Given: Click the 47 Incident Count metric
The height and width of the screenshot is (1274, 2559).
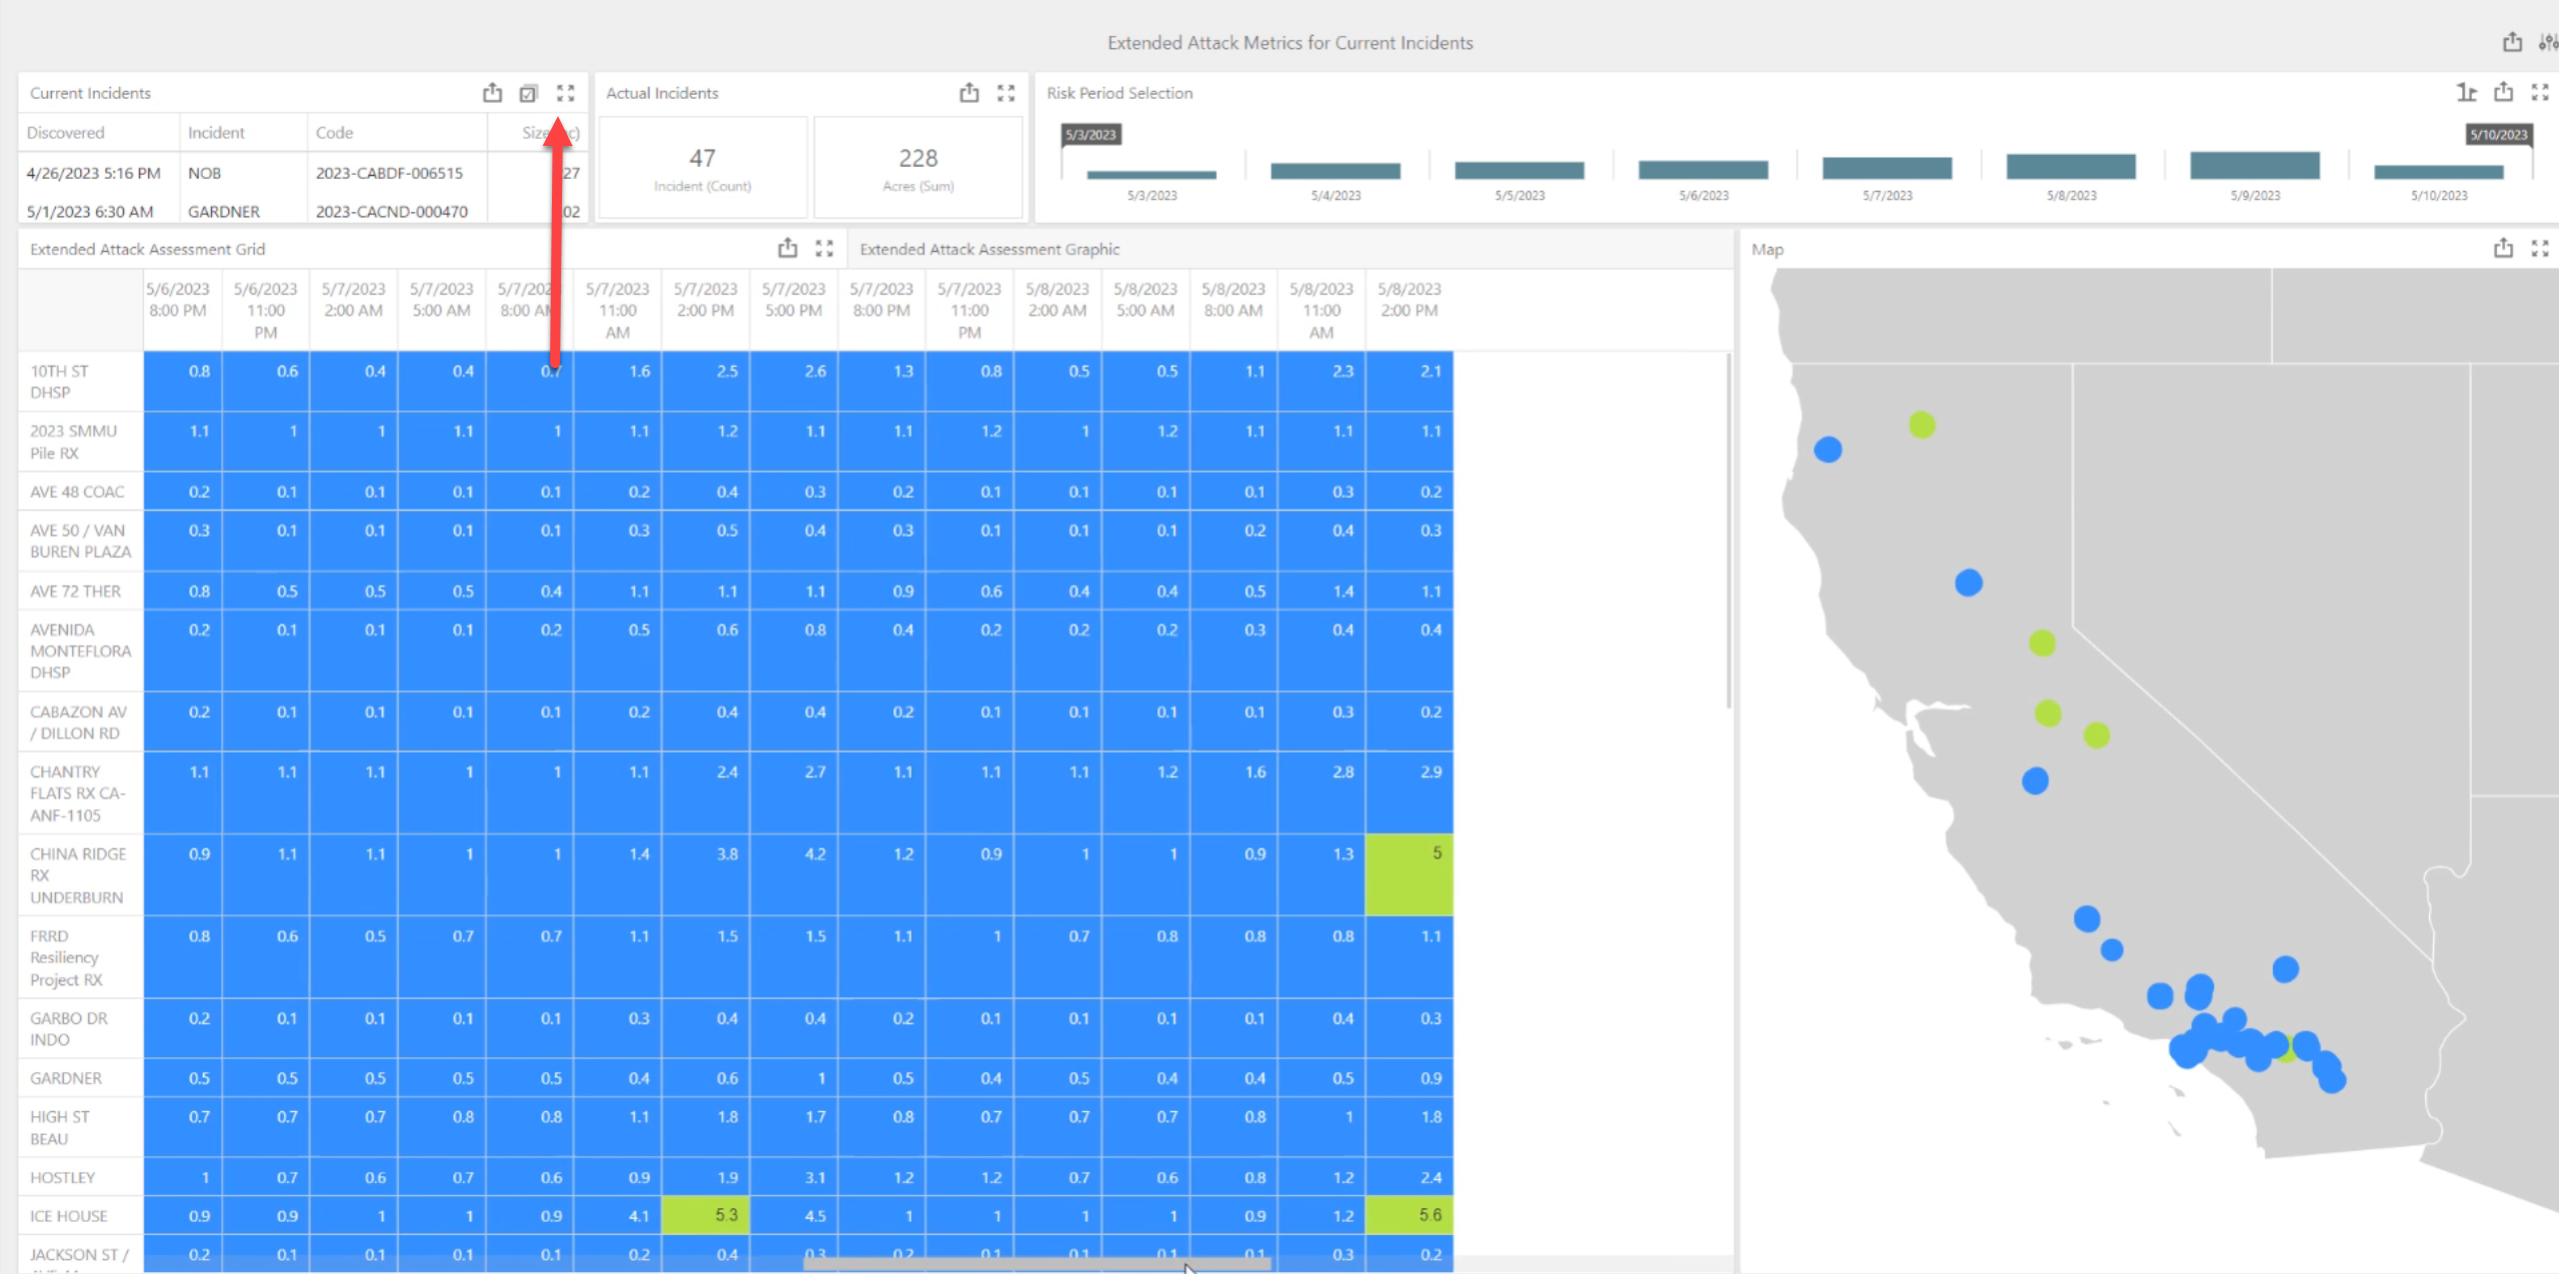Looking at the screenshot, I should tap(702, 160).
